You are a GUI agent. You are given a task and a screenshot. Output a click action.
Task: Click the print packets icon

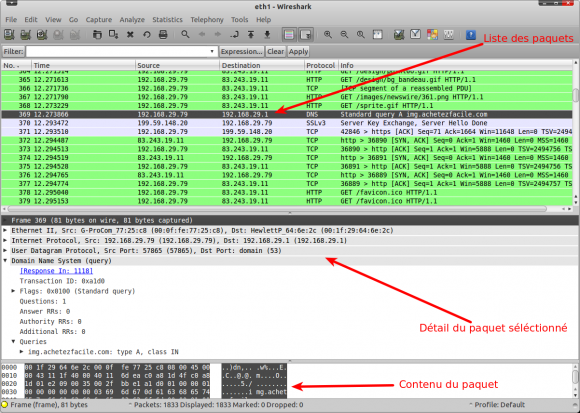[x=163, y=35]
